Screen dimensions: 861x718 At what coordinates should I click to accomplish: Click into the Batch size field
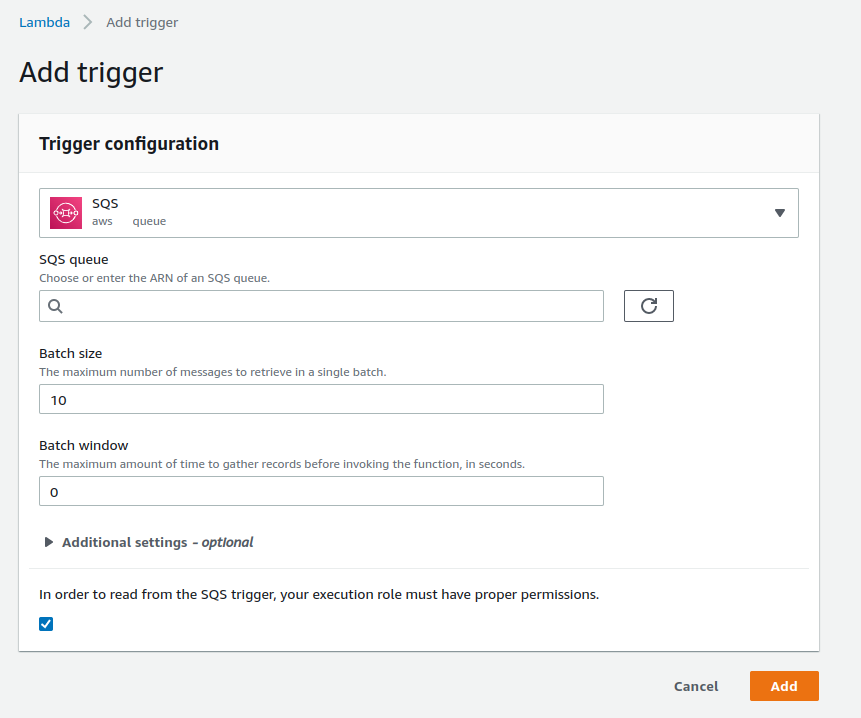(321, 399)
